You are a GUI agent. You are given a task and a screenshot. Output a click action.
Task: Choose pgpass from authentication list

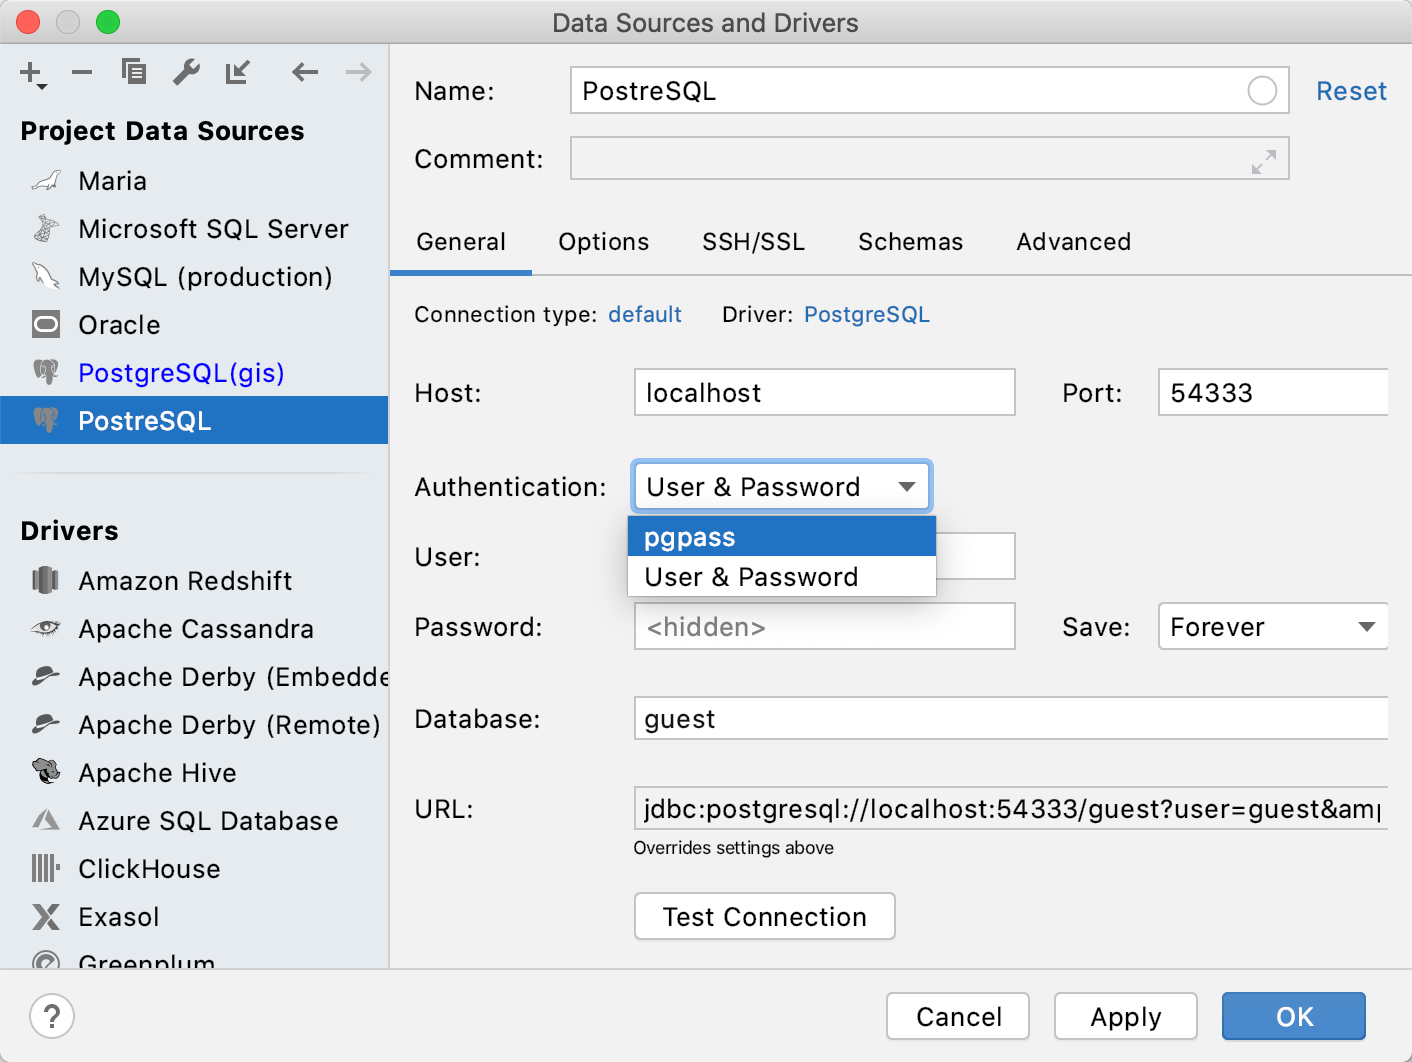tap(782, 537)
